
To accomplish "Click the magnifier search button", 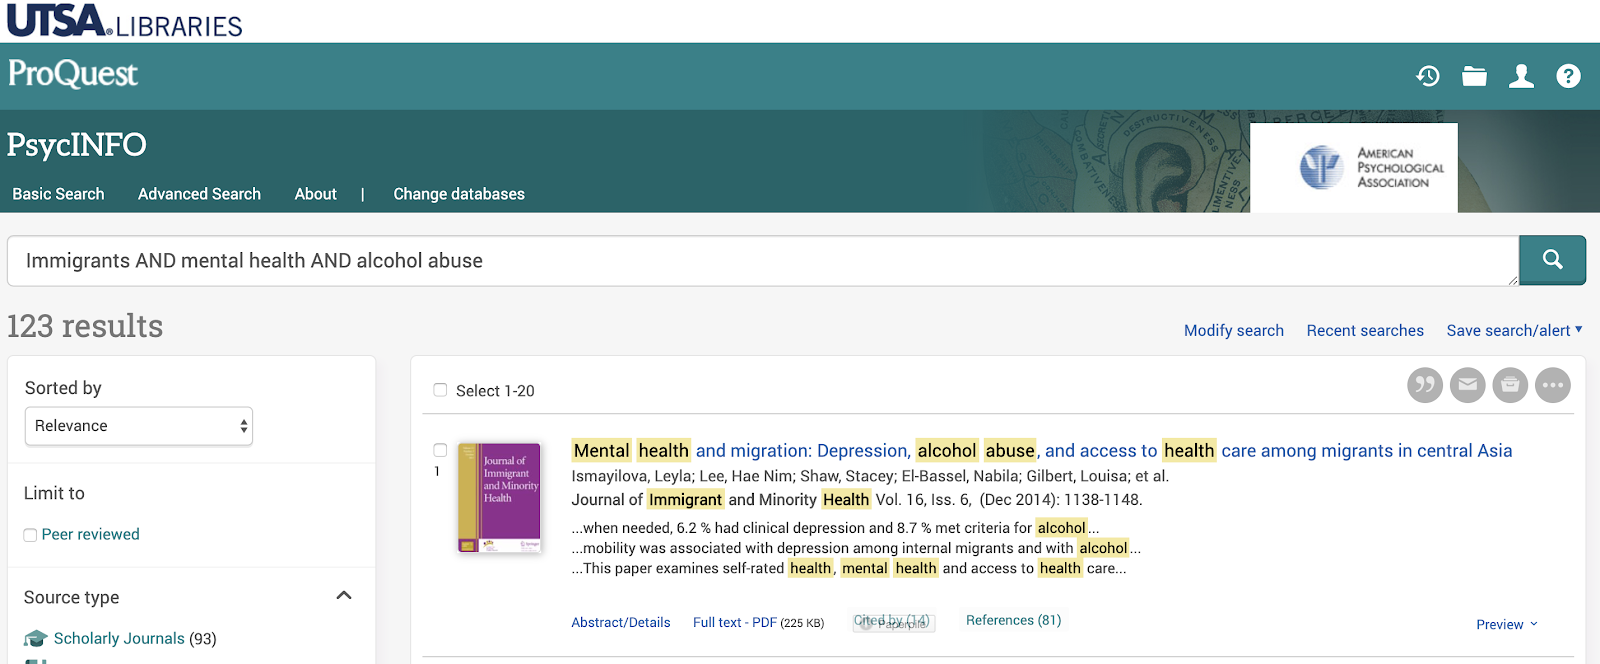I will (x=1552, y=260).
